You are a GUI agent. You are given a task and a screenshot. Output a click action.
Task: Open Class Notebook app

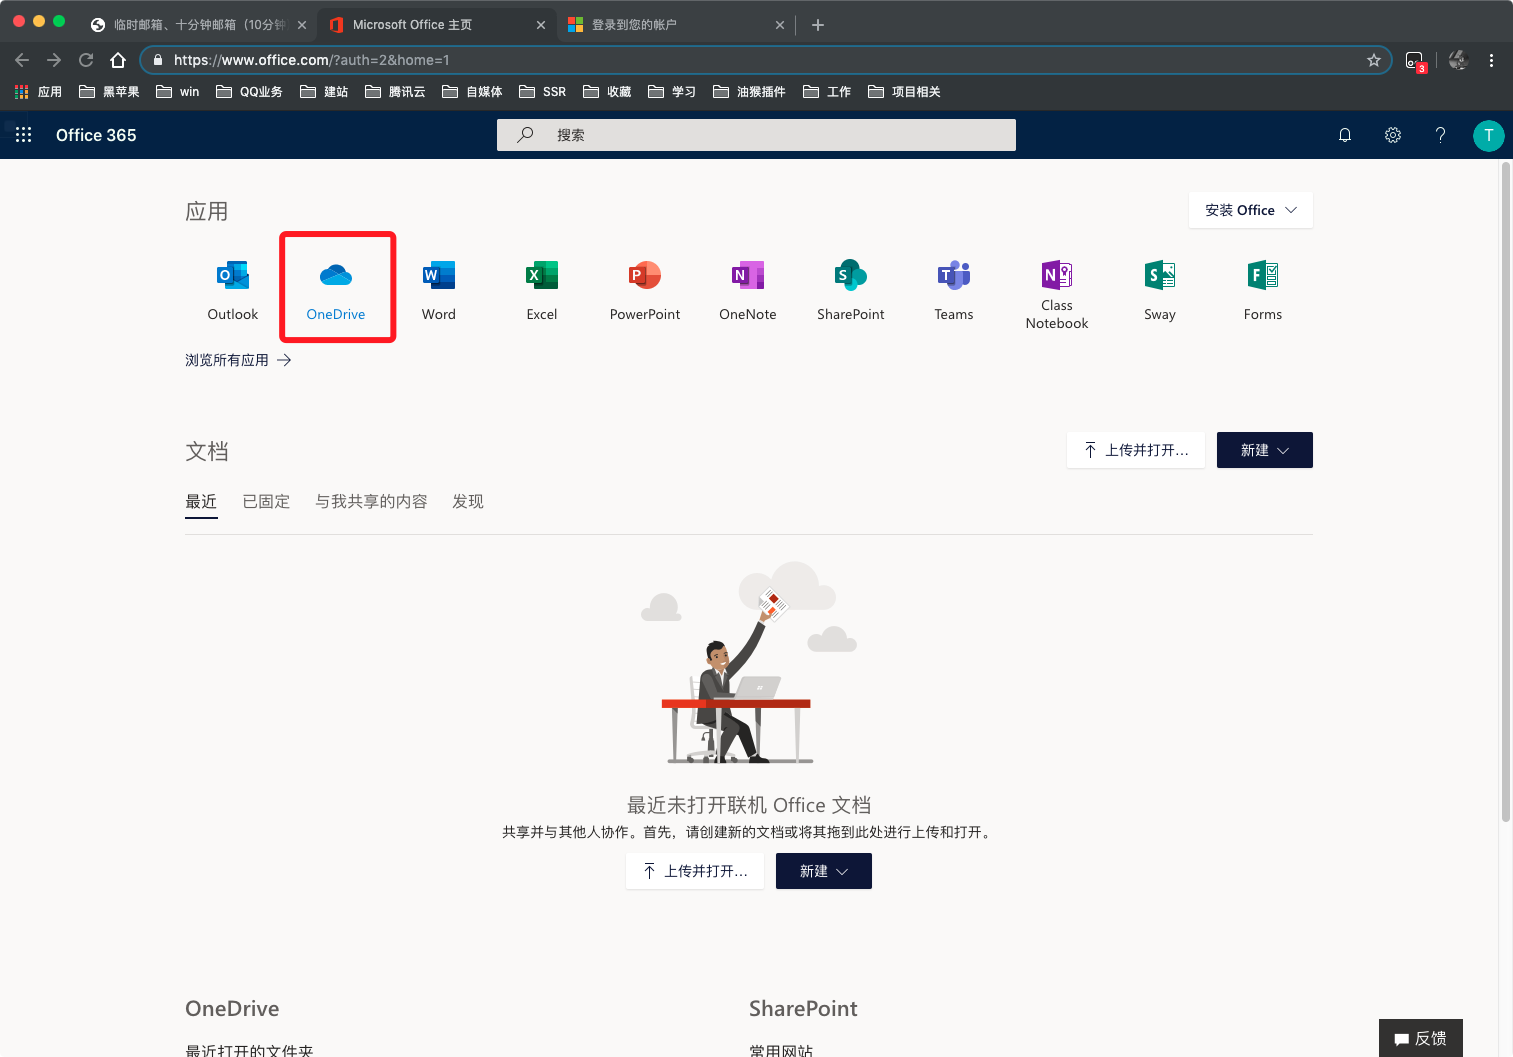click(1057, 294)
